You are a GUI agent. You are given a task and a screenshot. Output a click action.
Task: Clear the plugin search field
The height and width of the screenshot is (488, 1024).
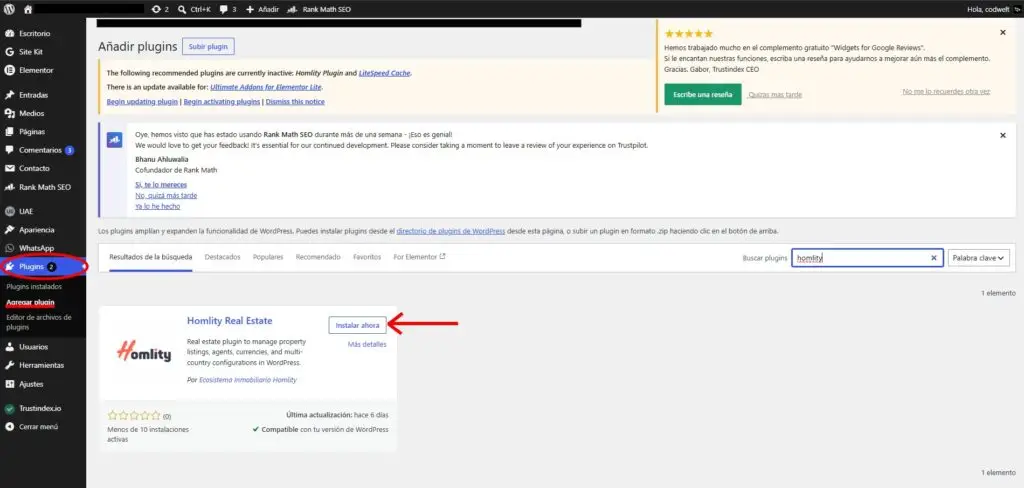pos(933,258)
